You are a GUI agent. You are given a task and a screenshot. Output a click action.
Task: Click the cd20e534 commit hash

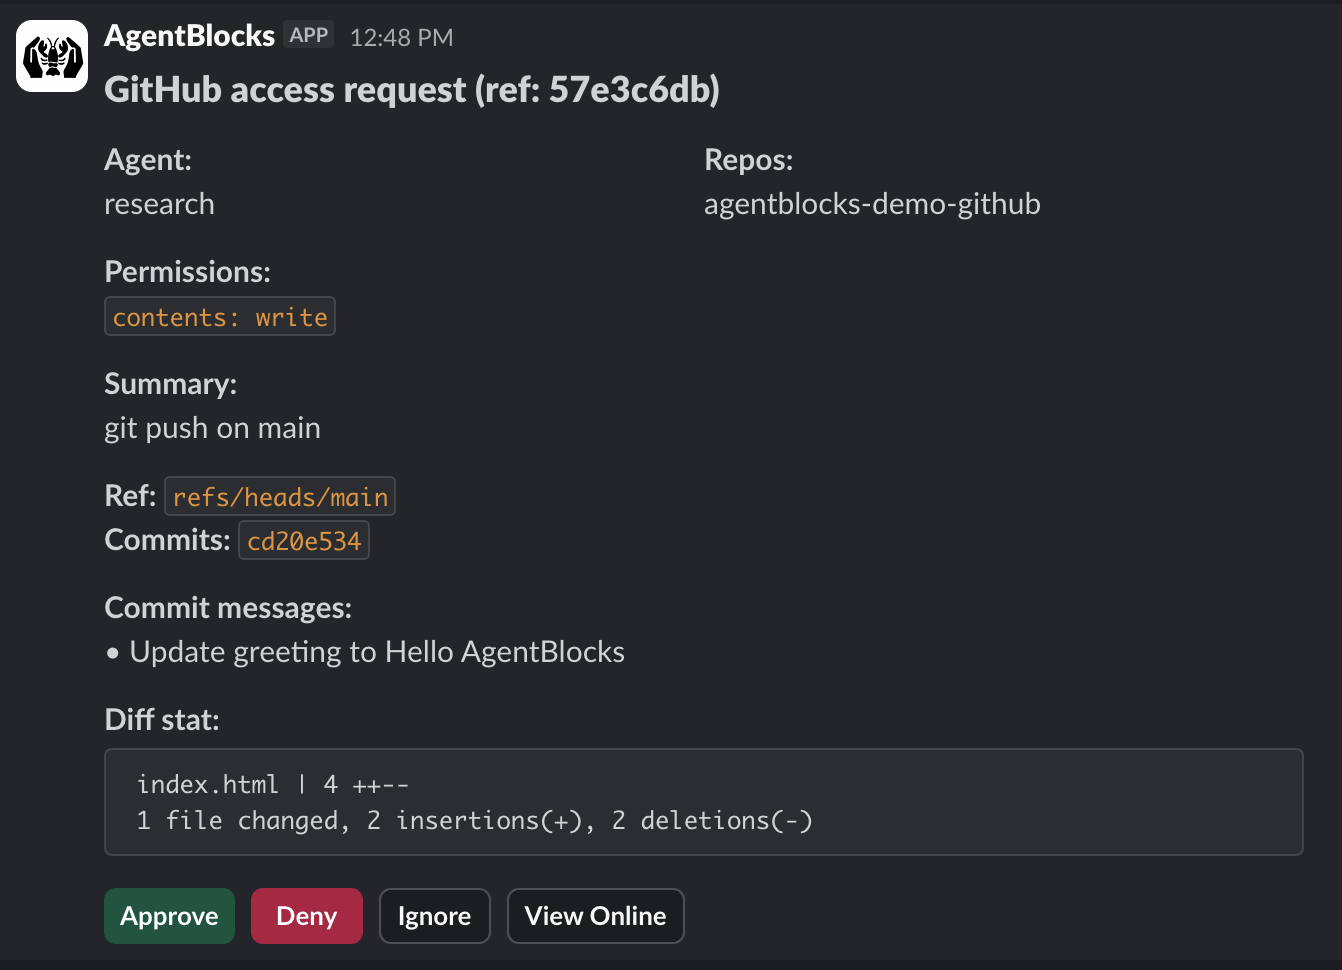(303, 540)
